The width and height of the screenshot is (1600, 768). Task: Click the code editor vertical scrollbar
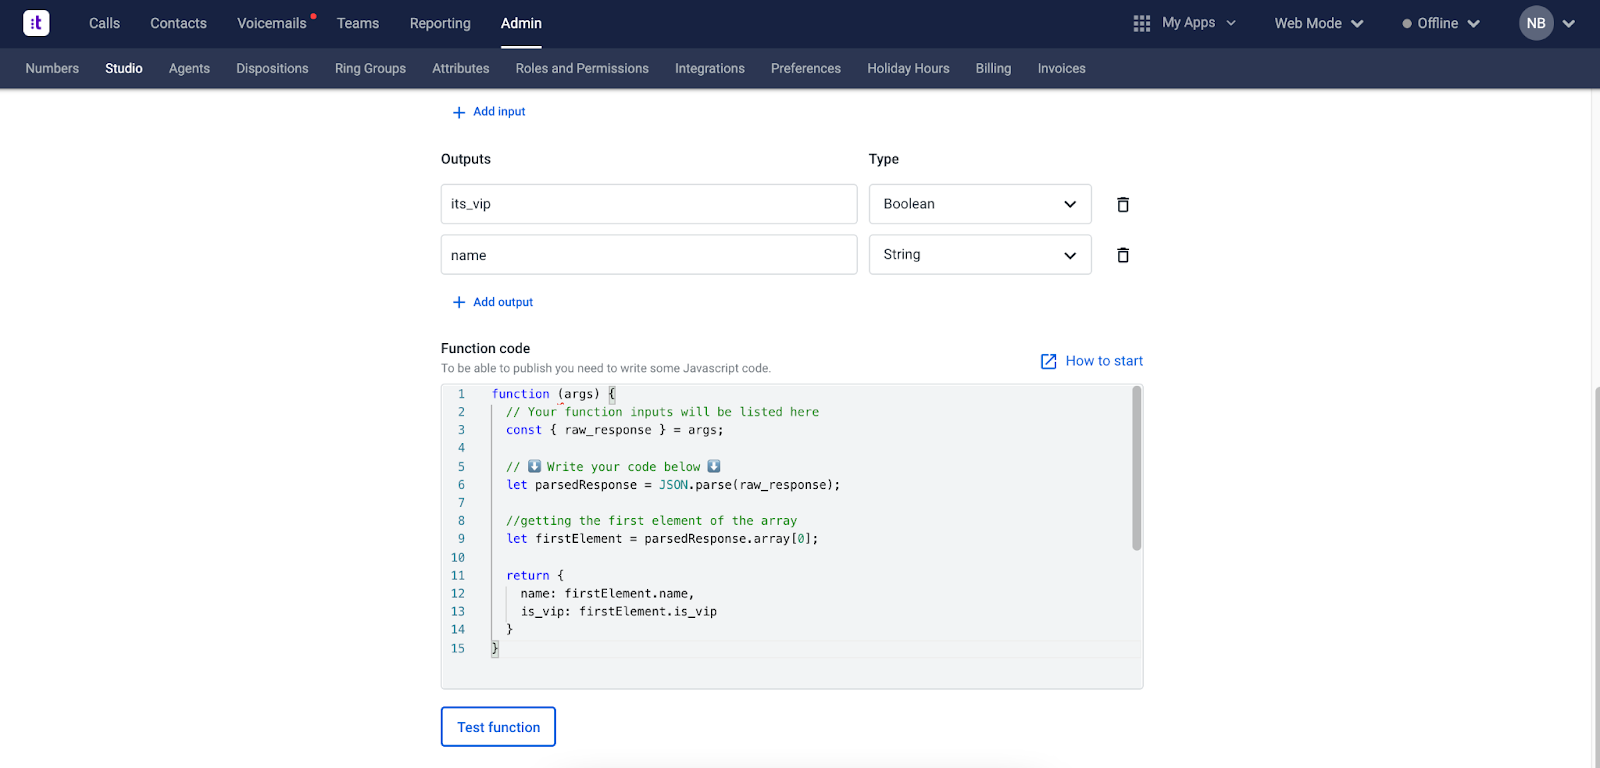pyautogui.click(x=1136, y=468)
